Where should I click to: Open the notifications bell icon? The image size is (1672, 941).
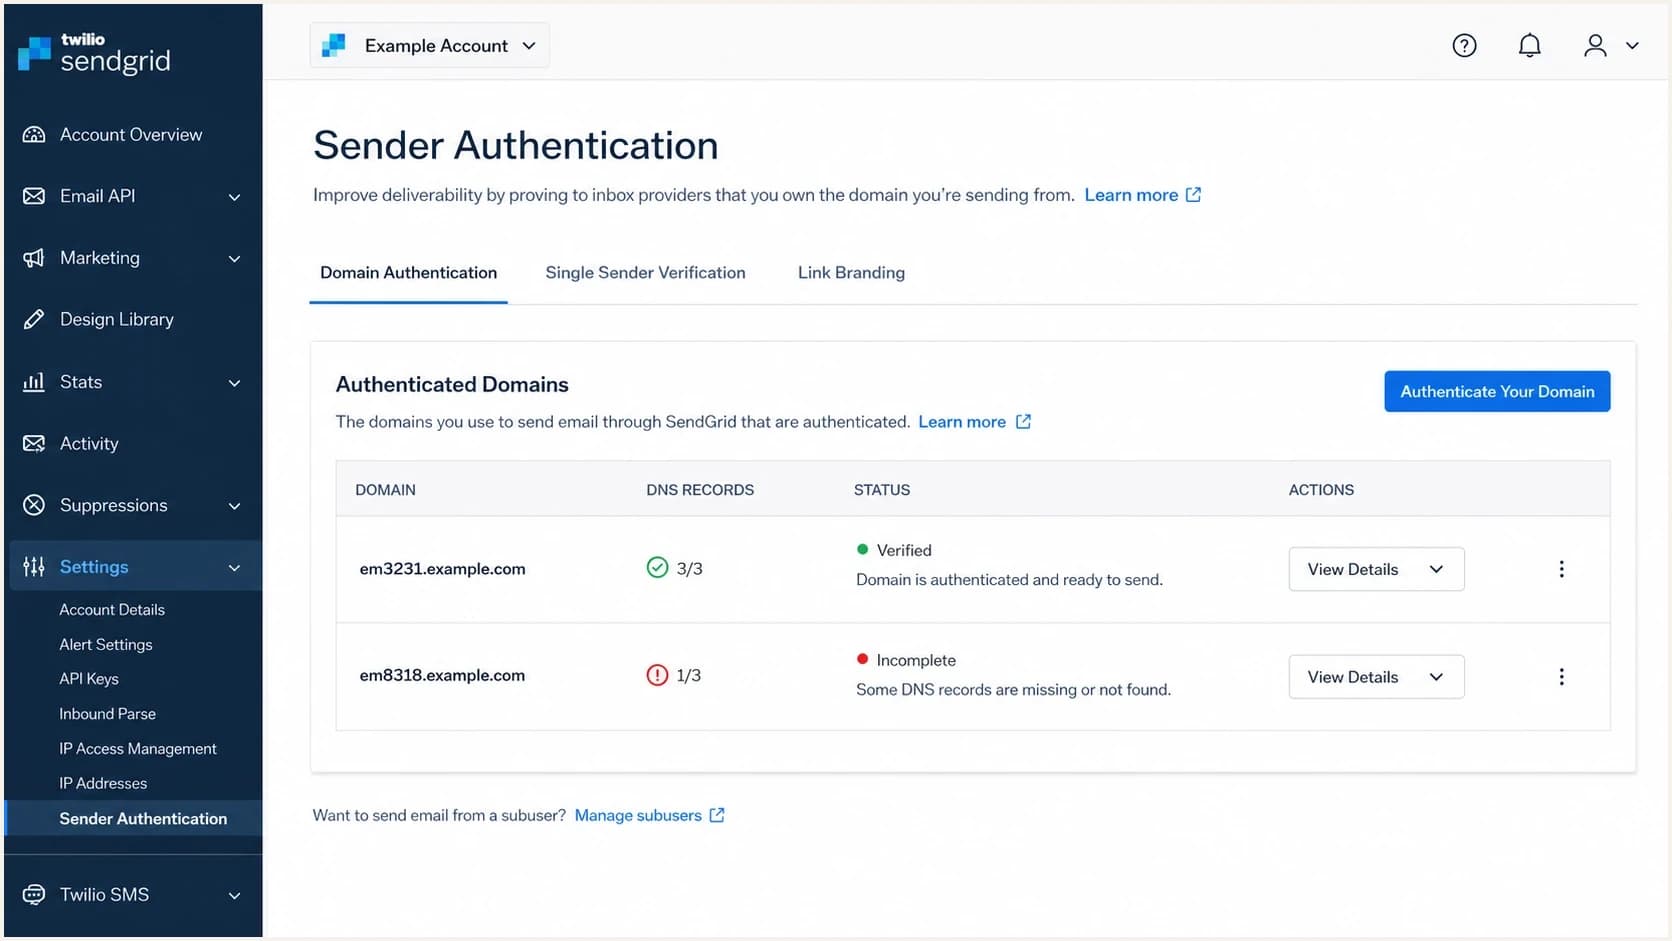(1529, 45)
